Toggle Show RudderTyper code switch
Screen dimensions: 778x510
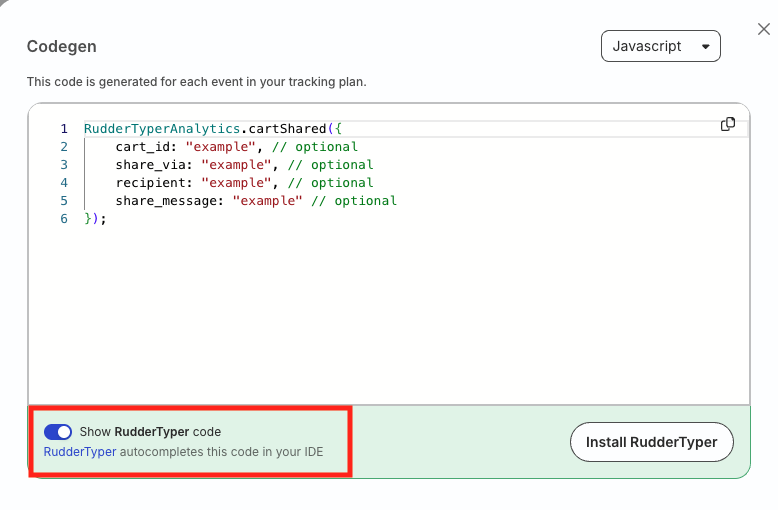(x=58, y=432)
